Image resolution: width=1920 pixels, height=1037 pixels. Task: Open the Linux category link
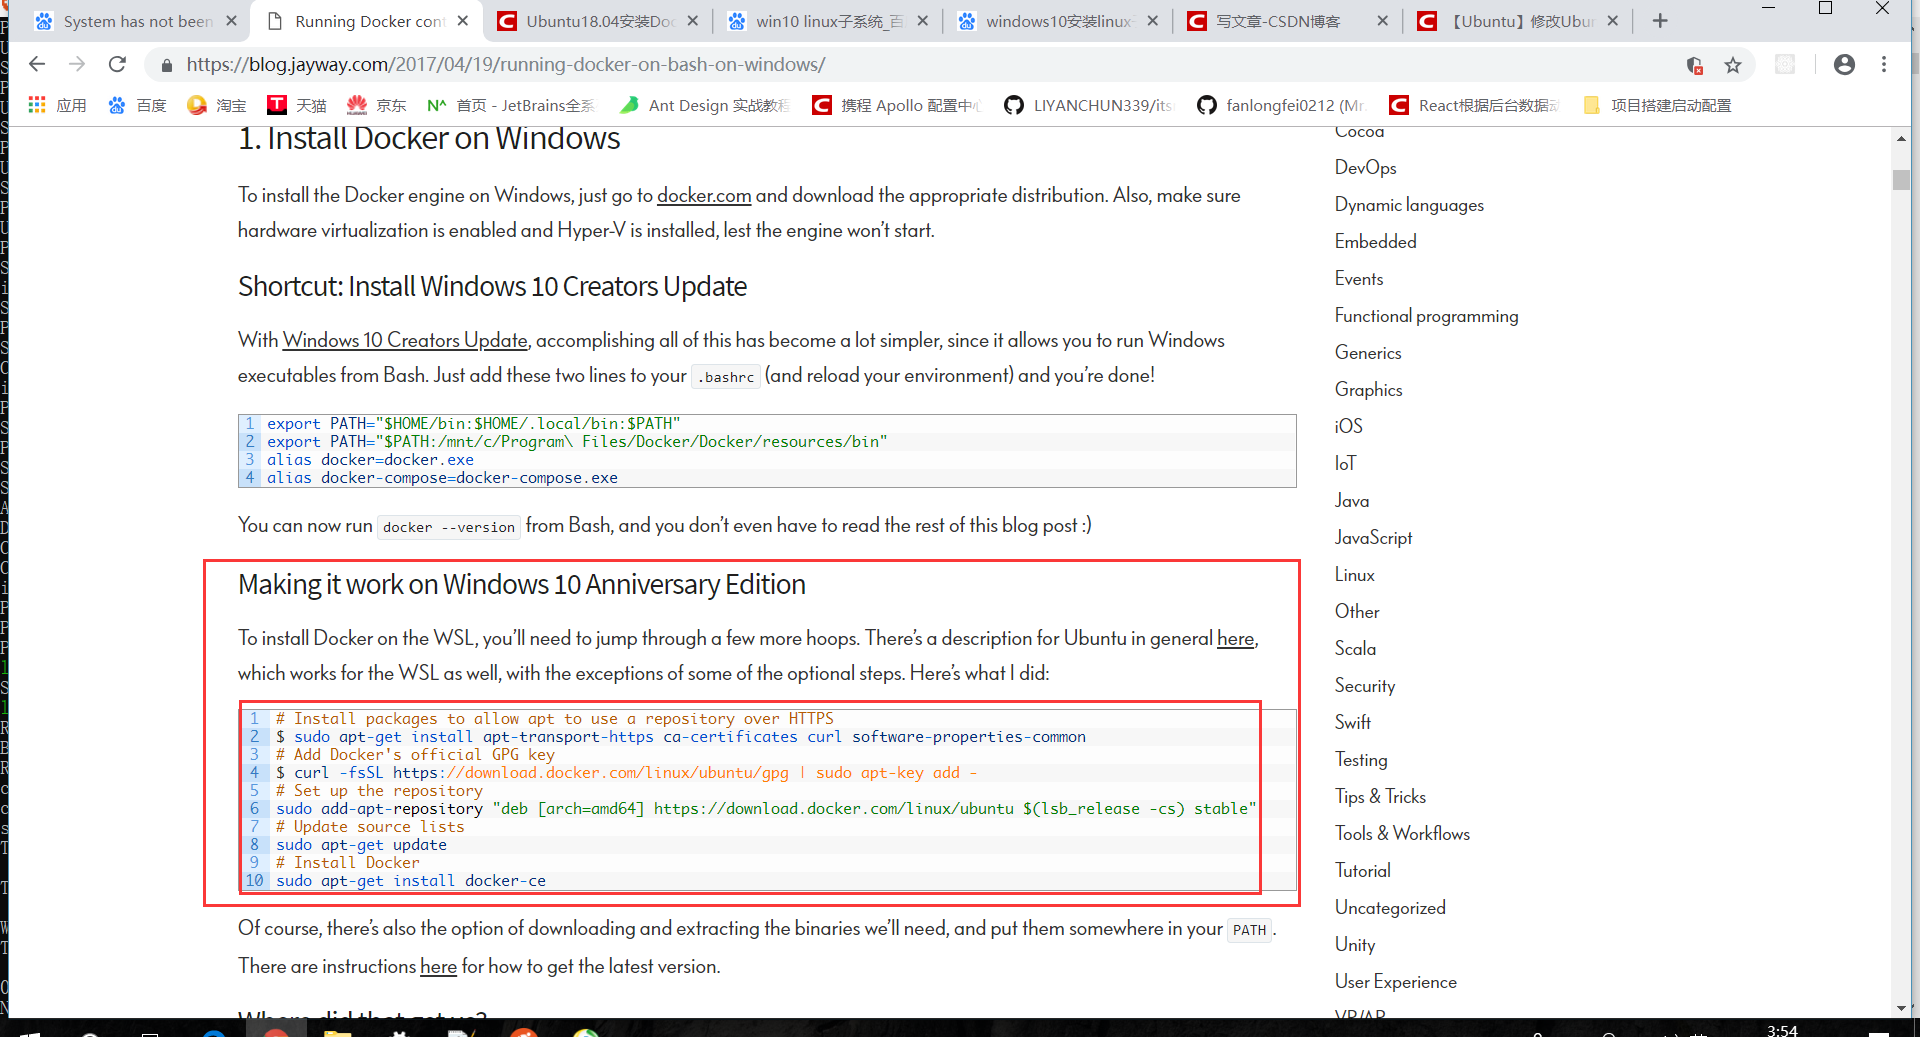tap(1354, 575)
